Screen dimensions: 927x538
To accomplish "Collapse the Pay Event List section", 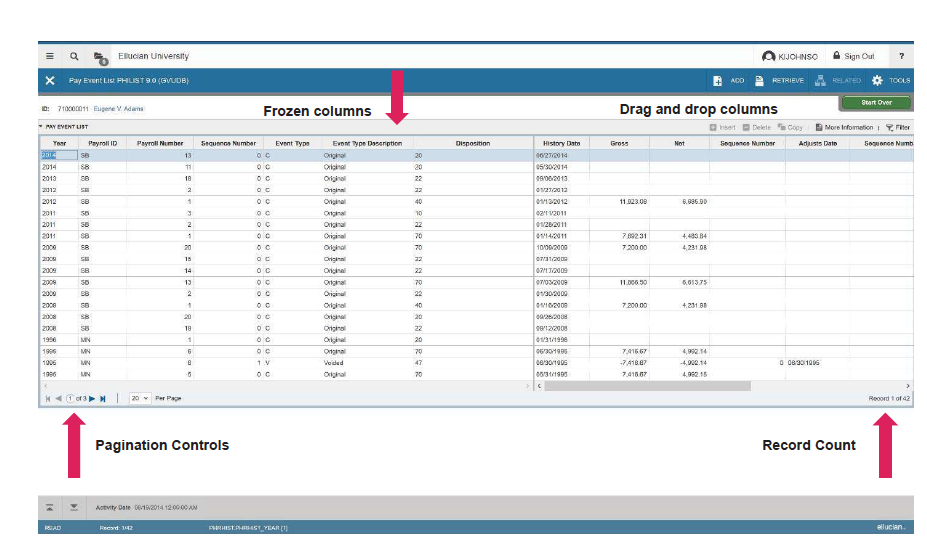I will click(x=41, y=127).
